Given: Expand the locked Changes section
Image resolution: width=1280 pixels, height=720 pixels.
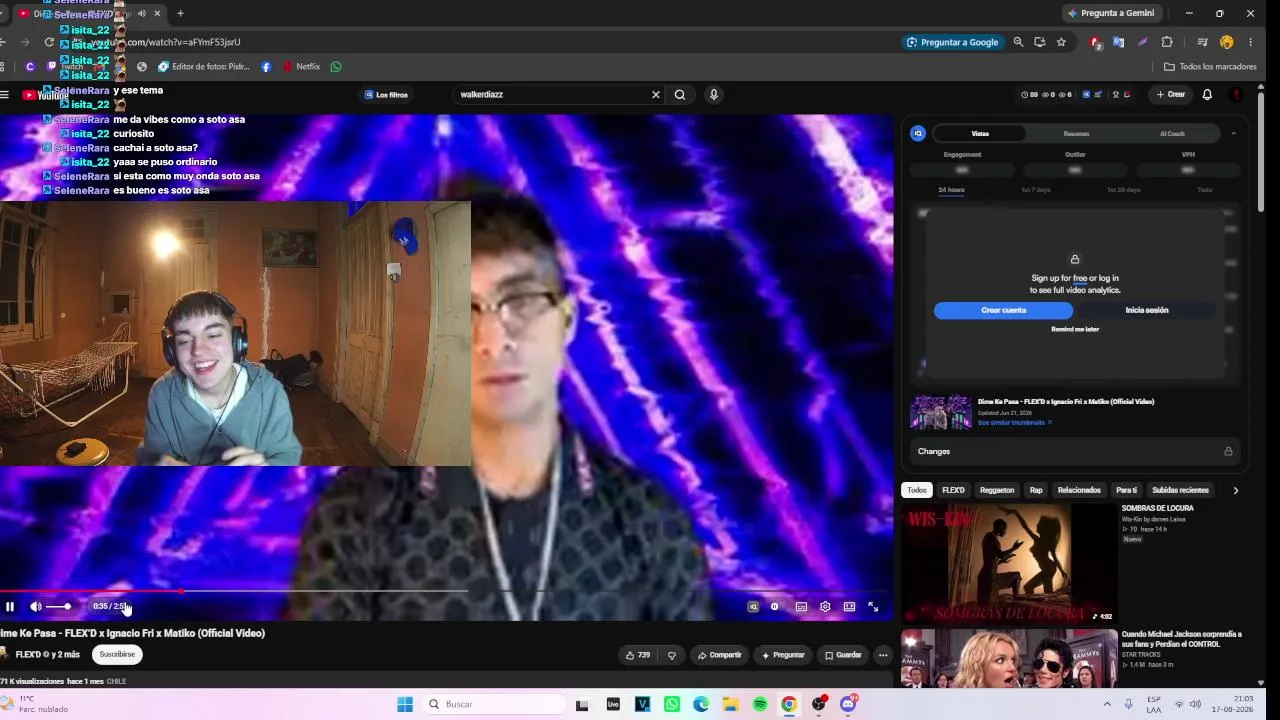Looking at the screenshot, I should click(x=1075, y=452).
